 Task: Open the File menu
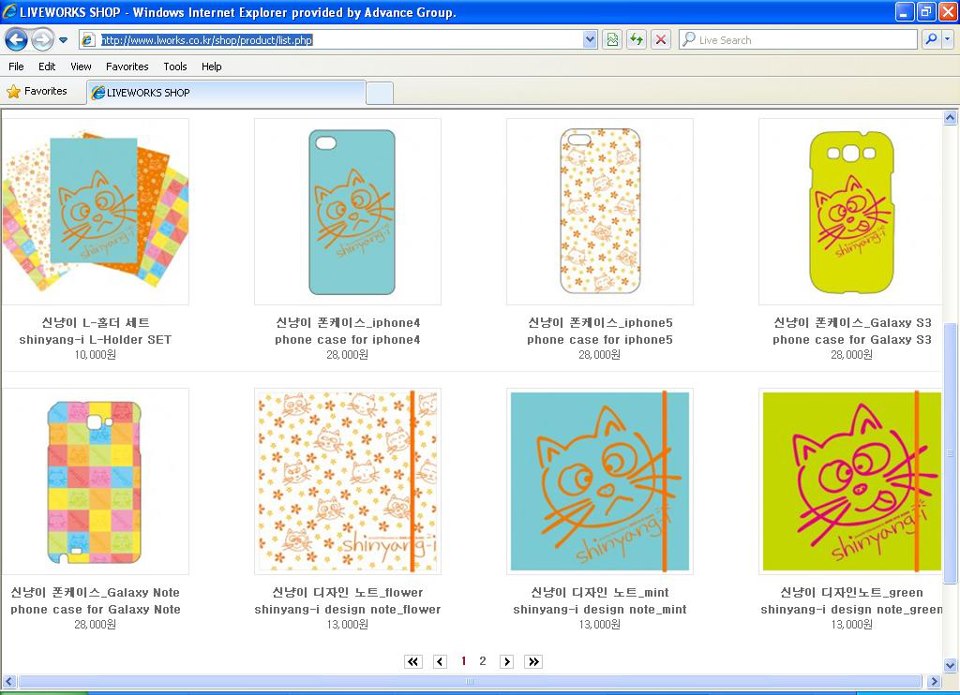coord(16,67)
